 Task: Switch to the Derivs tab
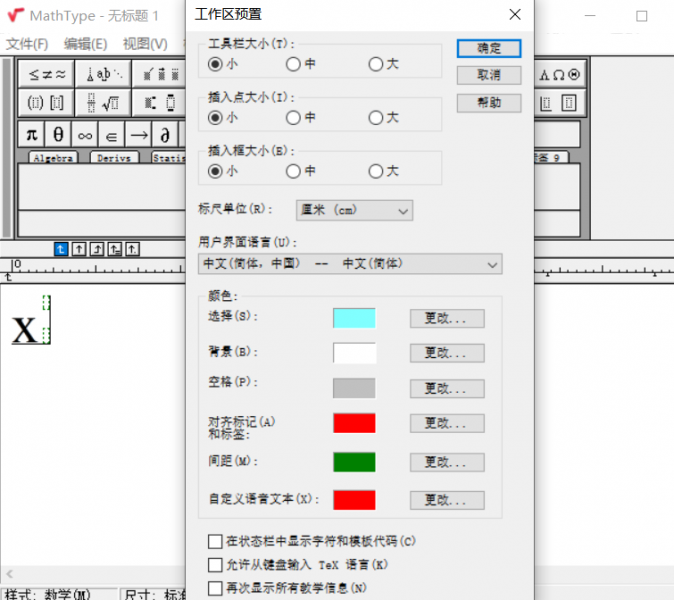click(x=114, y=158)
